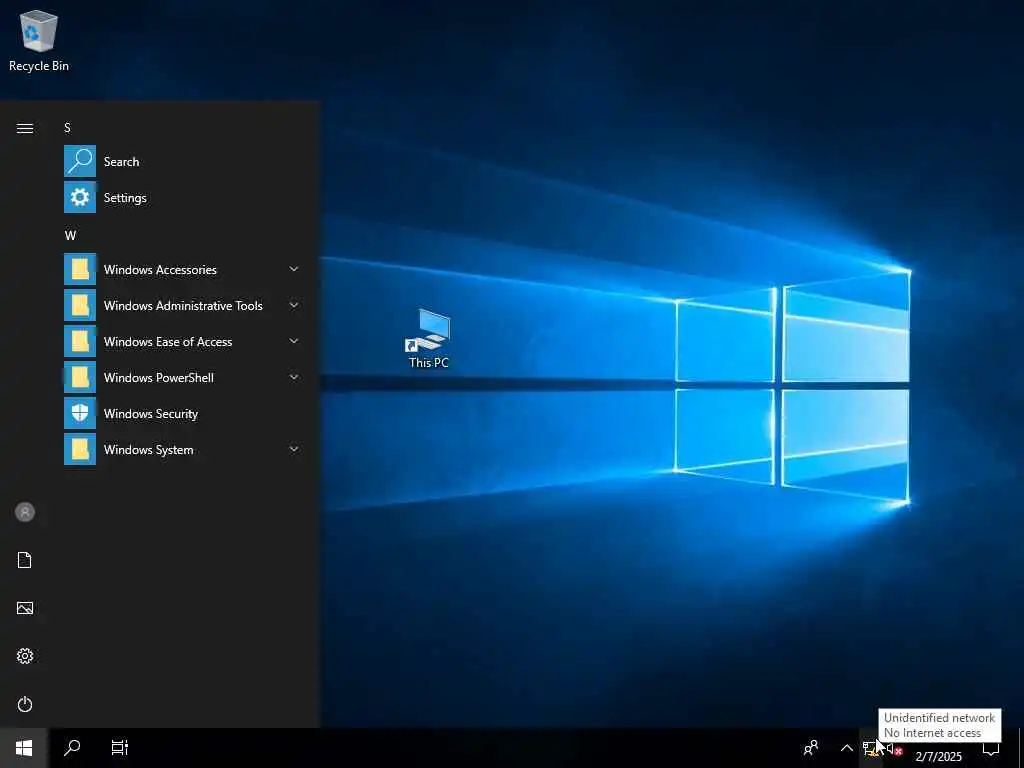
Task: Show hidden tray icons arrow
Action: pyautogui.click(x=846, y=748)
